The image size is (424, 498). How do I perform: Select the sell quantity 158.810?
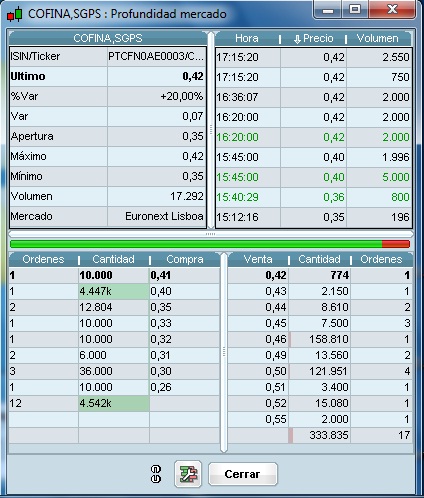329,339
